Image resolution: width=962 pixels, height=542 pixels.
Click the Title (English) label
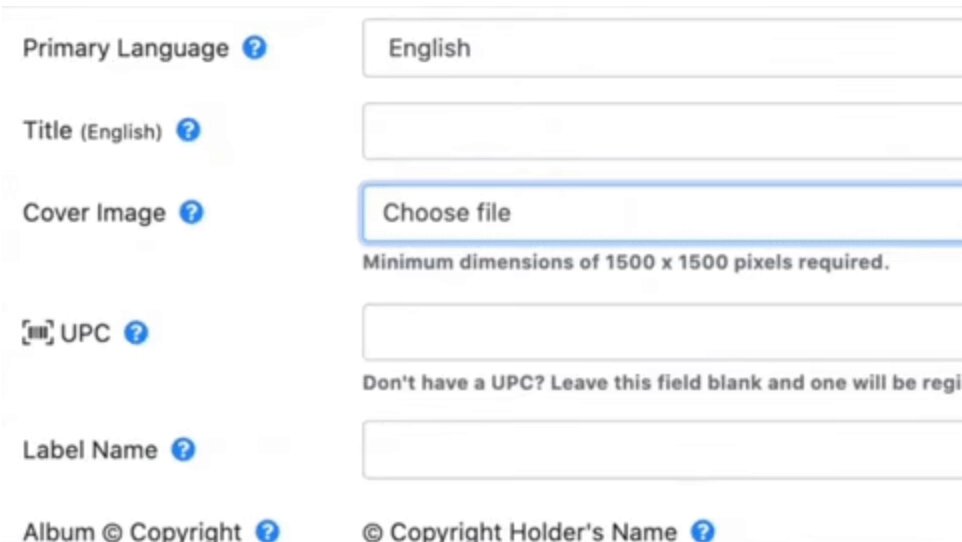point(93,131)
